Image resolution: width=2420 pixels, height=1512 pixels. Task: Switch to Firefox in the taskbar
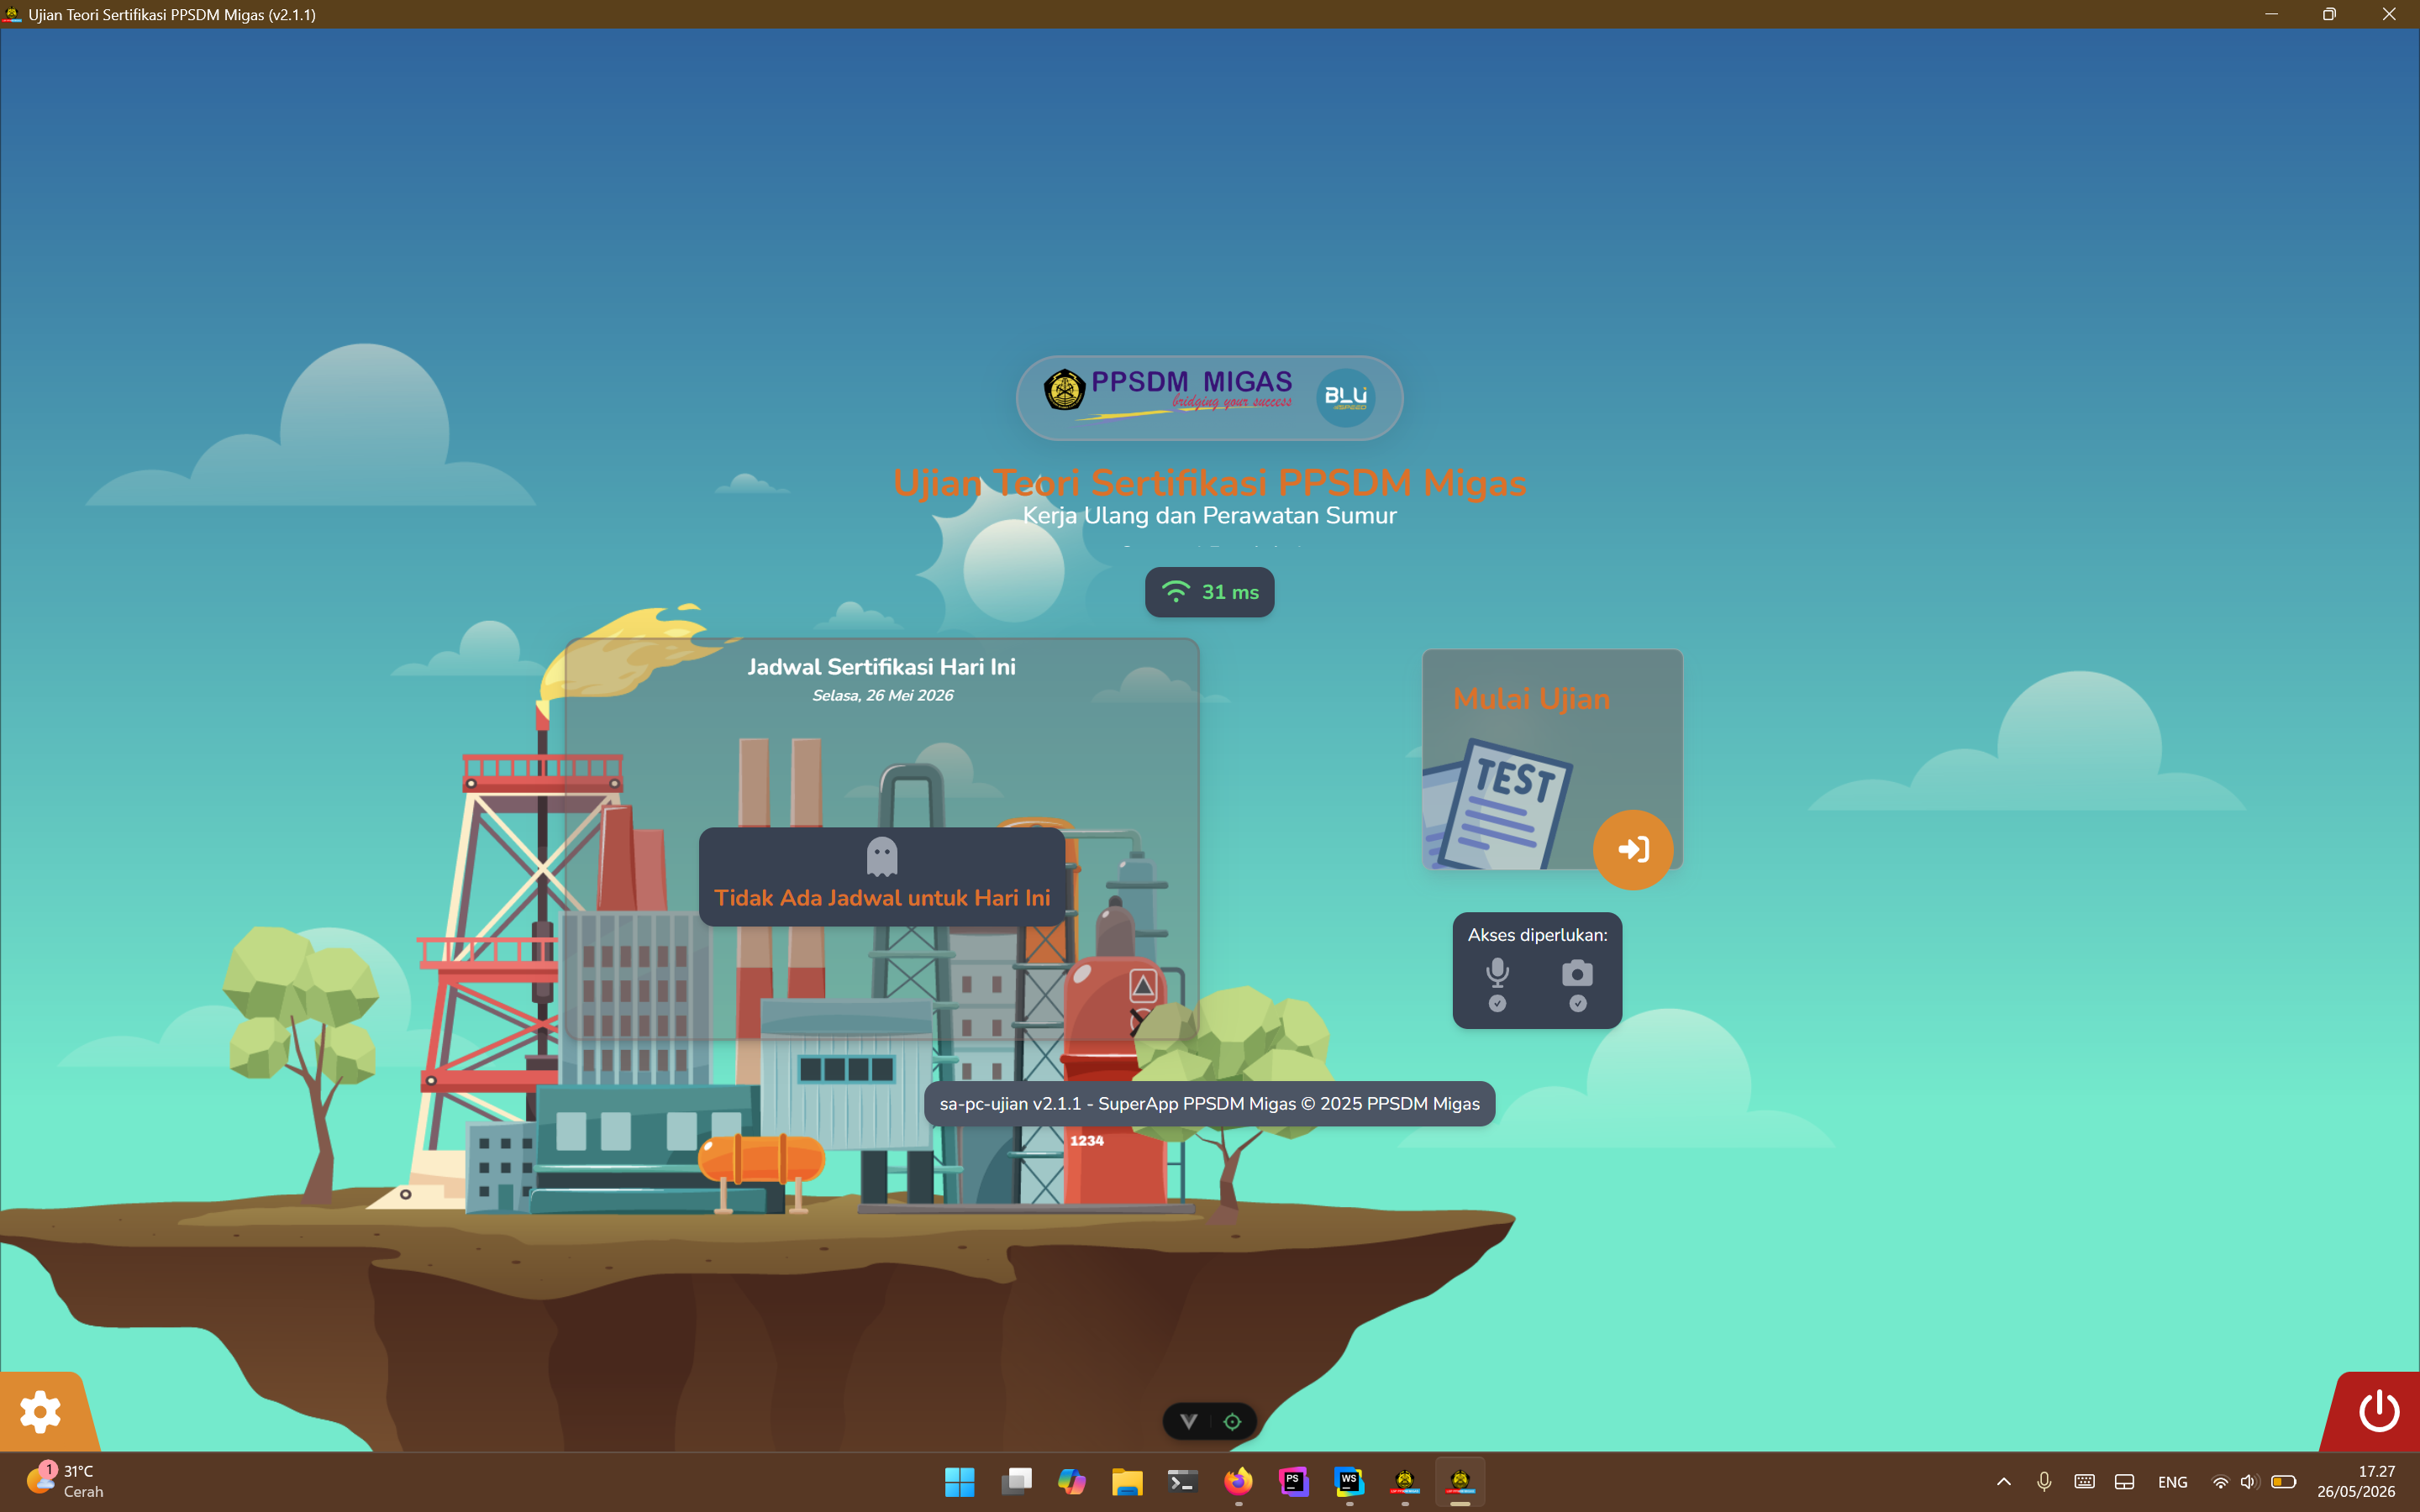tap(1238, 1481)
